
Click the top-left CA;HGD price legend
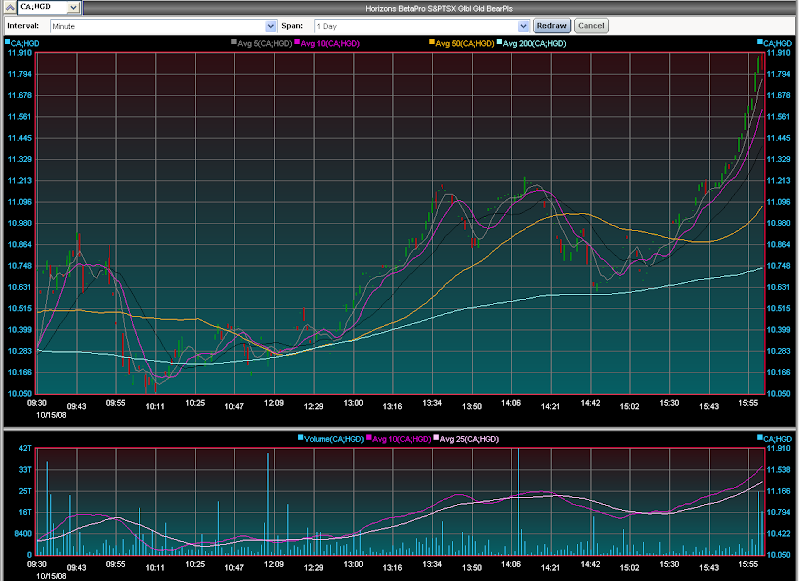pyautogui.click(x=22, y=43)
